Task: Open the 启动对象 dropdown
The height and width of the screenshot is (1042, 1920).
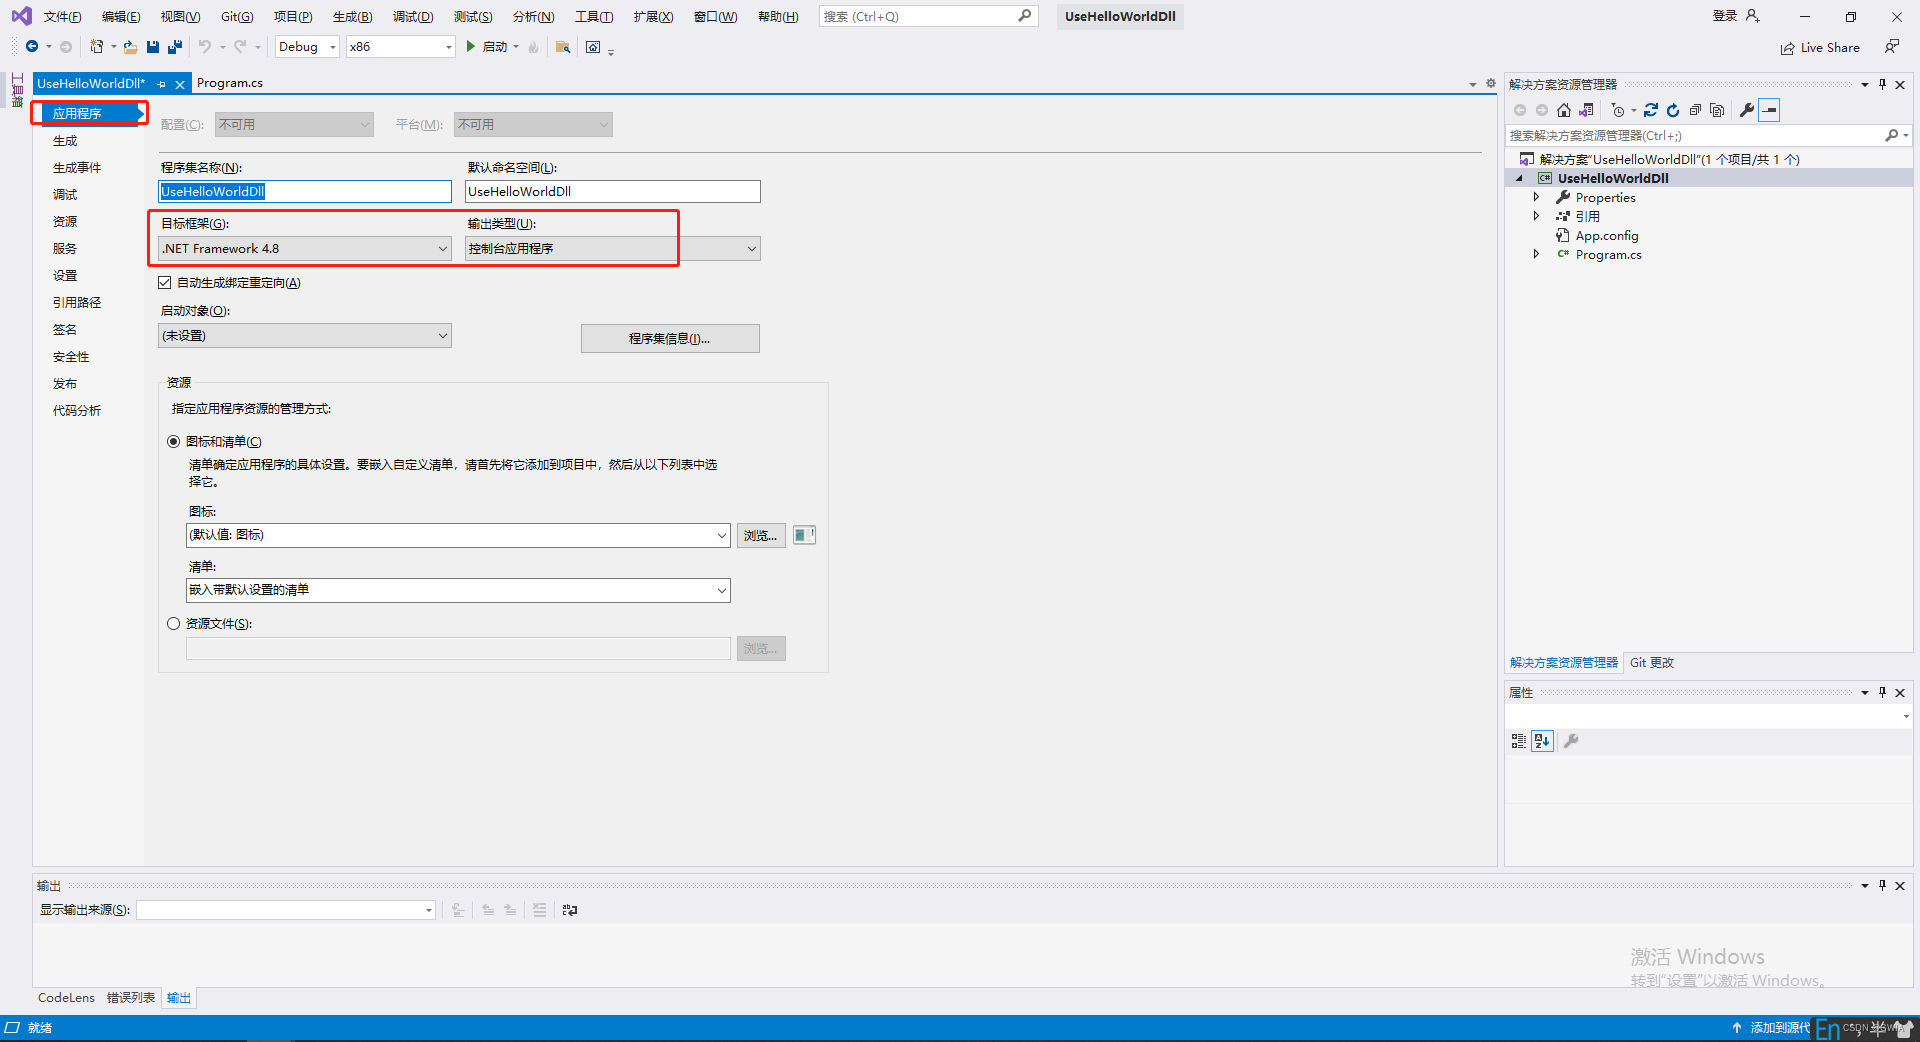Action: point(305,336)
